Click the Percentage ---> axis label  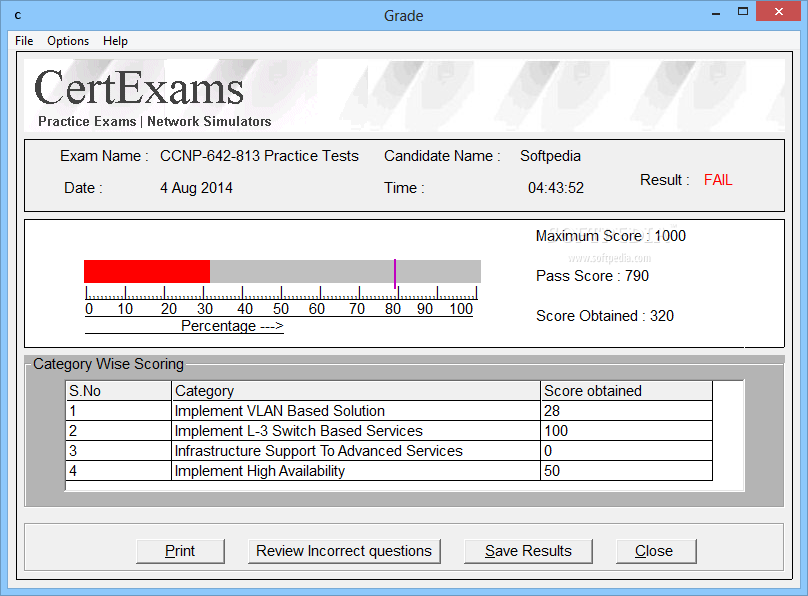point(232,326)
